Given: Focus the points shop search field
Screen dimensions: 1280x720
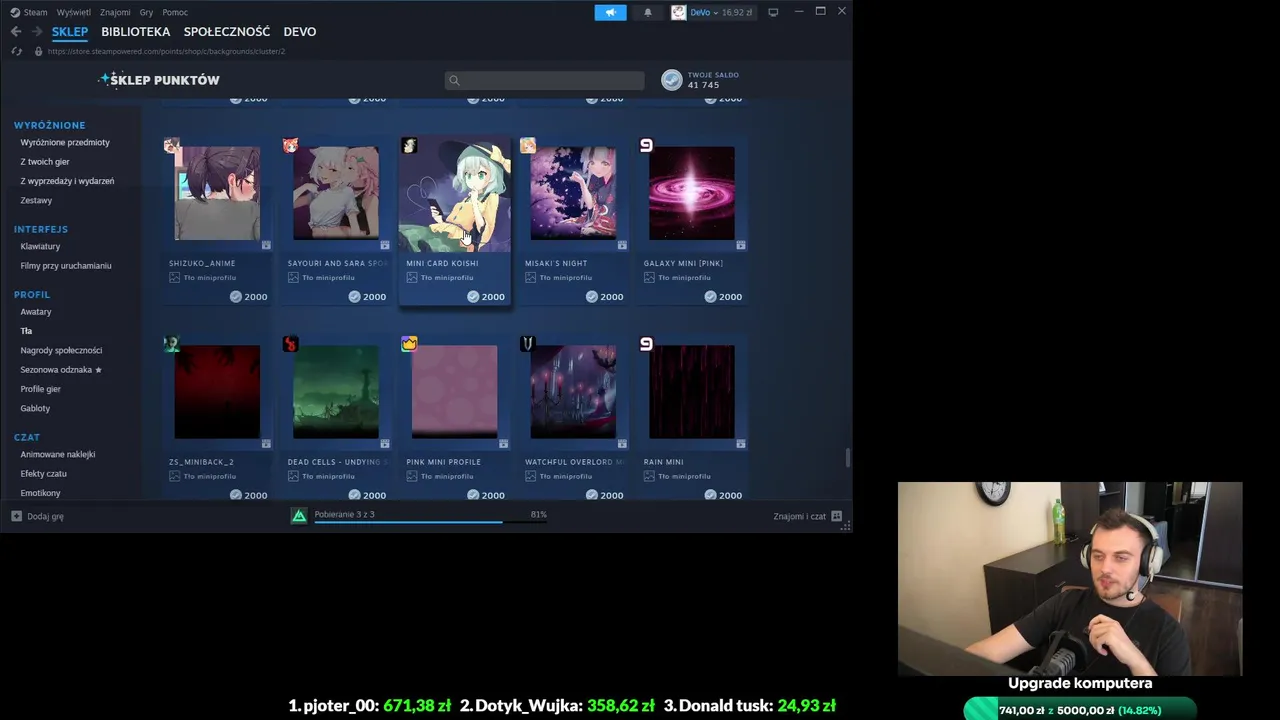Looking at the screenshot, I should (545, 80).
